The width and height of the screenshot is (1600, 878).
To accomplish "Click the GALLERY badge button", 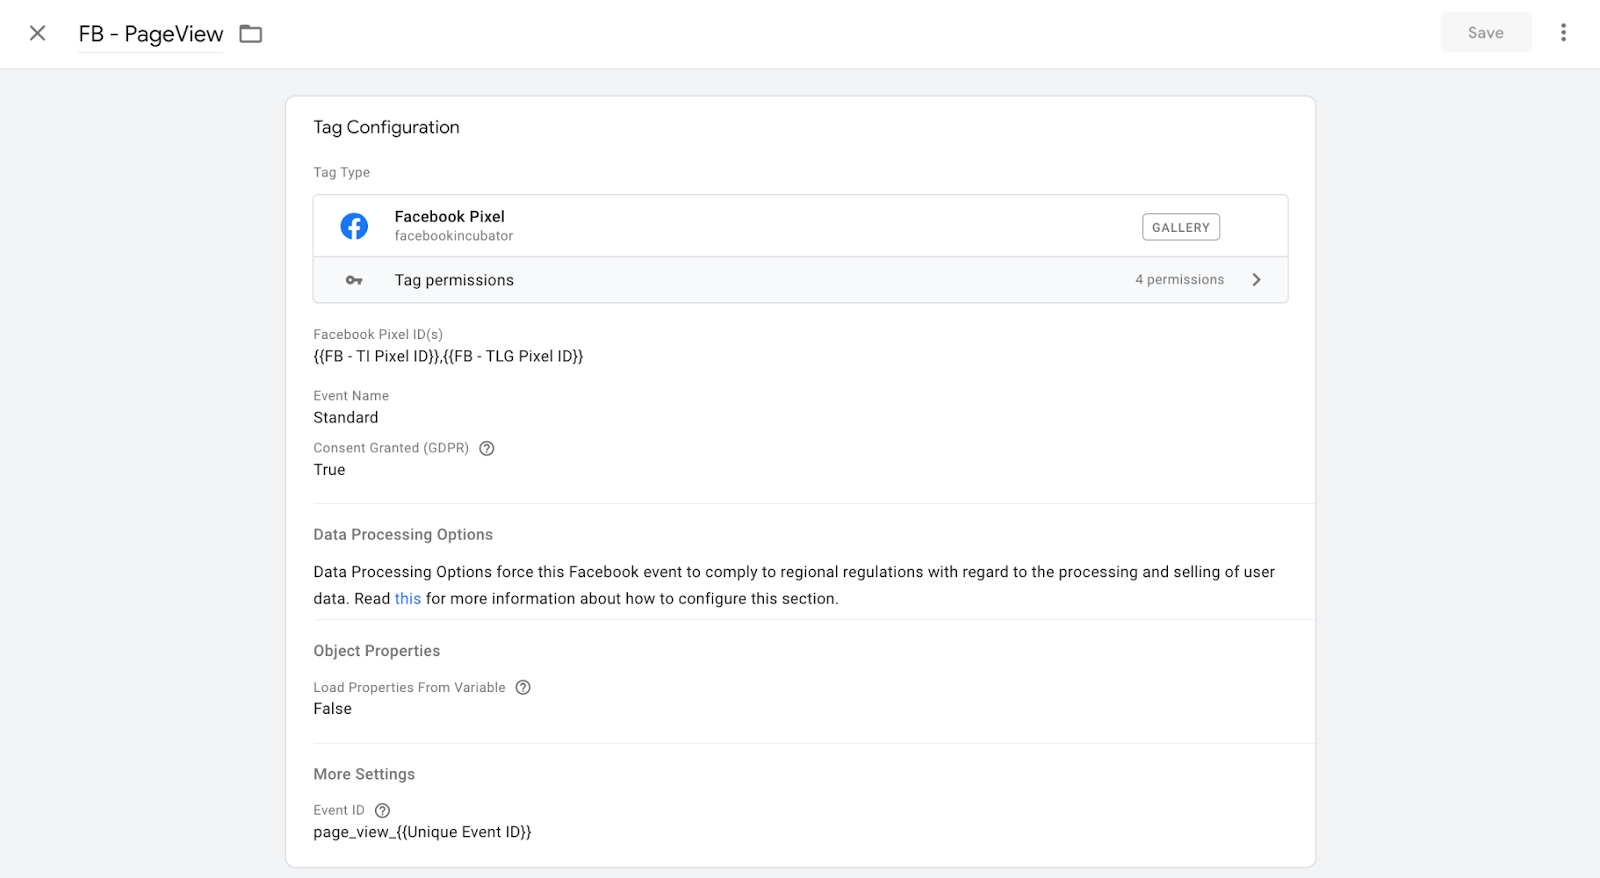I will click(x=1180, y=227).
